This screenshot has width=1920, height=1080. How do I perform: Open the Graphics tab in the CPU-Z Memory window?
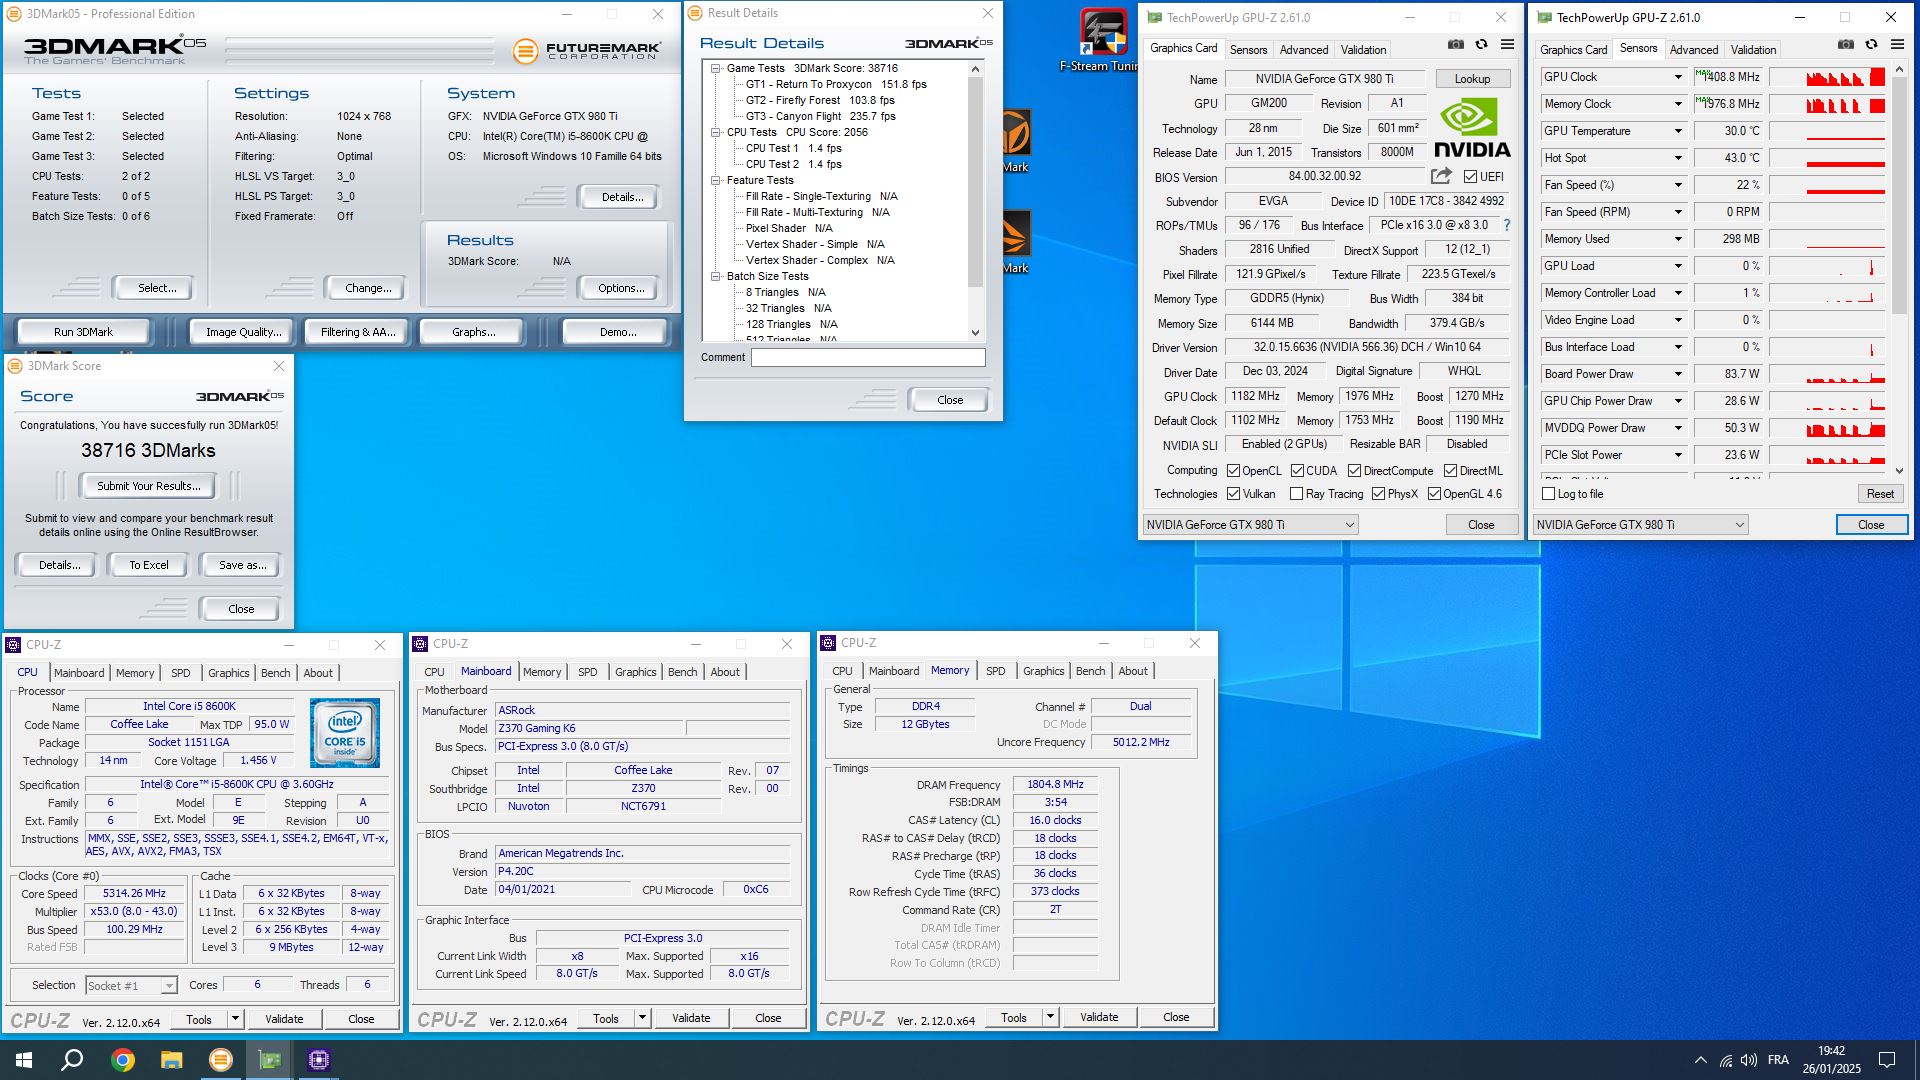click(1043, 671)
